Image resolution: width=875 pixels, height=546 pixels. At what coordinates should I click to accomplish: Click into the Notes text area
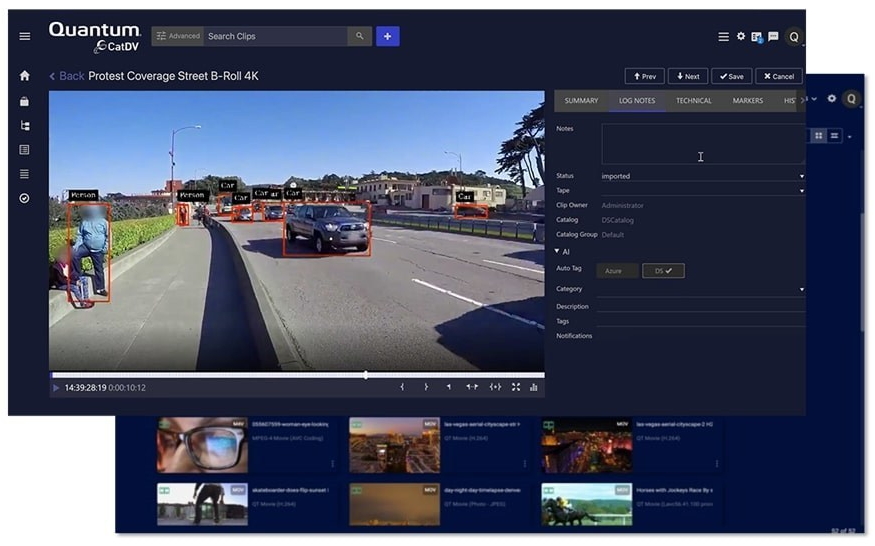(703, 144)
